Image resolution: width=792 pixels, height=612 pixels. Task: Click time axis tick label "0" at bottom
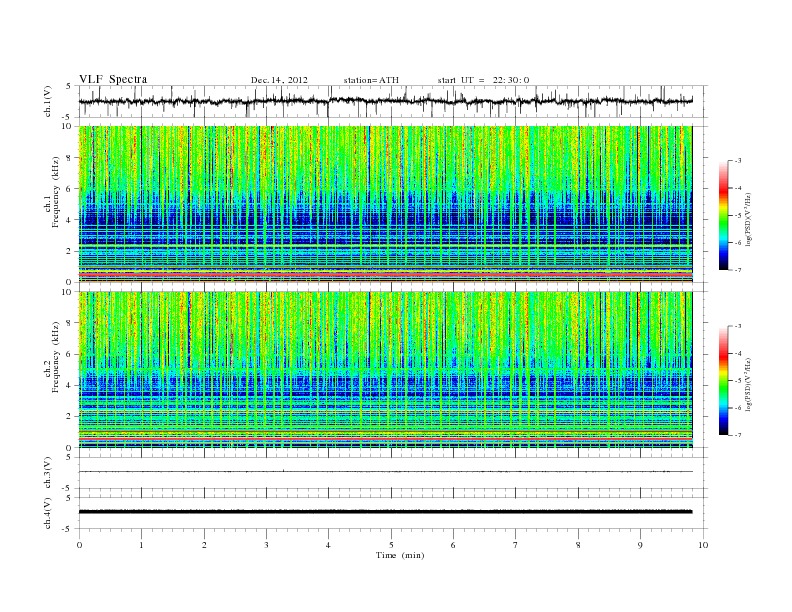click(x=79, y=545)
